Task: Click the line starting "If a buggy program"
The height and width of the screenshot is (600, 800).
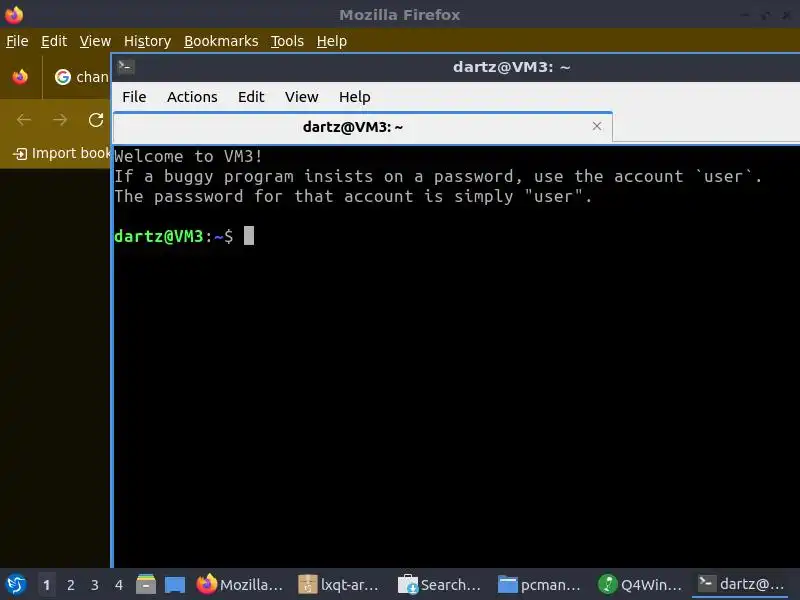Action: click(x=438, y=177)
